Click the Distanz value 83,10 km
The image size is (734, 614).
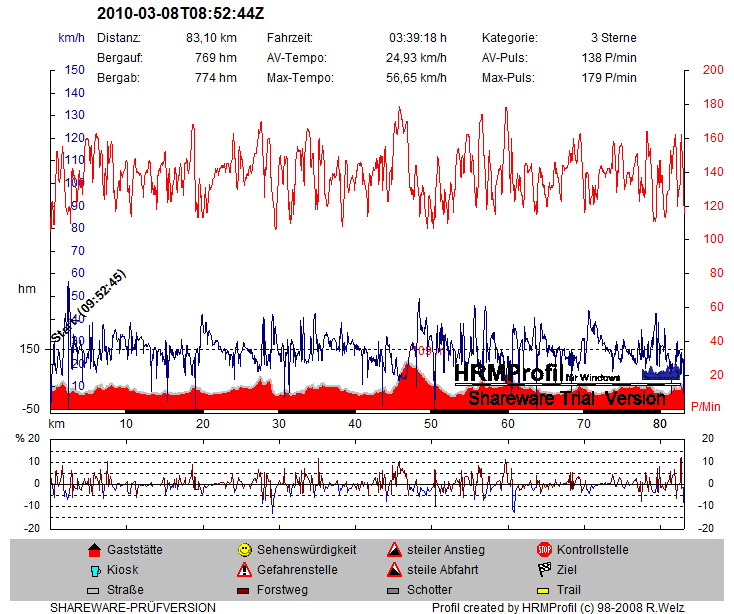[x=211, y=38]
